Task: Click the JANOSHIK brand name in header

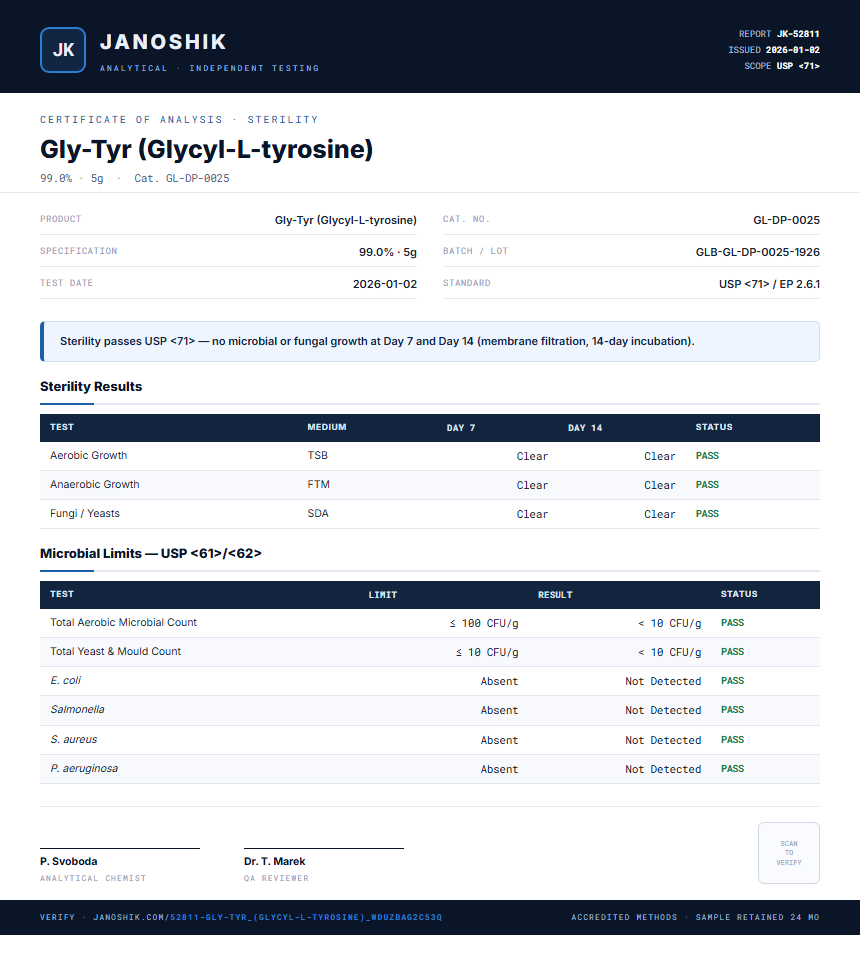Action: tap(163, 42)
